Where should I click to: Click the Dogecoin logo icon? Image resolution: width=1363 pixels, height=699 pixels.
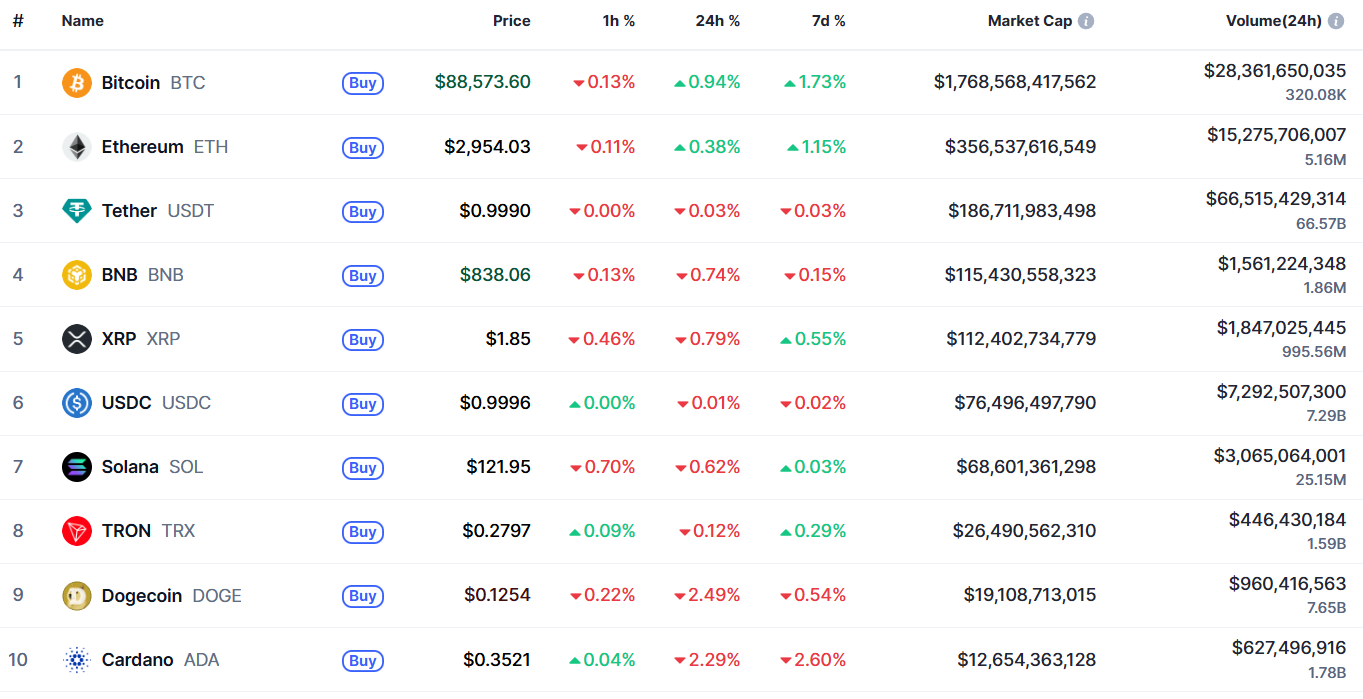[x=77, y=596]
